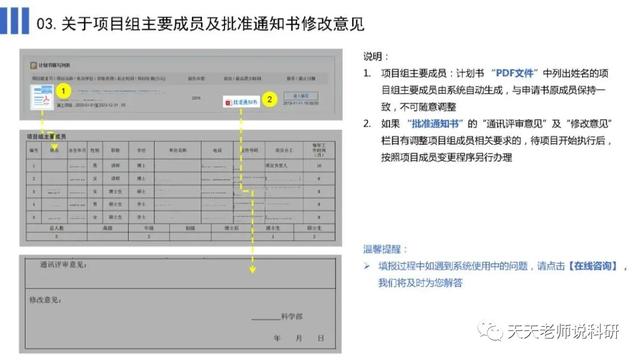The height and width of the screenshot is (360, 640).
Task: Click the 修改意见 field label
Action: [x=45, y=300]
